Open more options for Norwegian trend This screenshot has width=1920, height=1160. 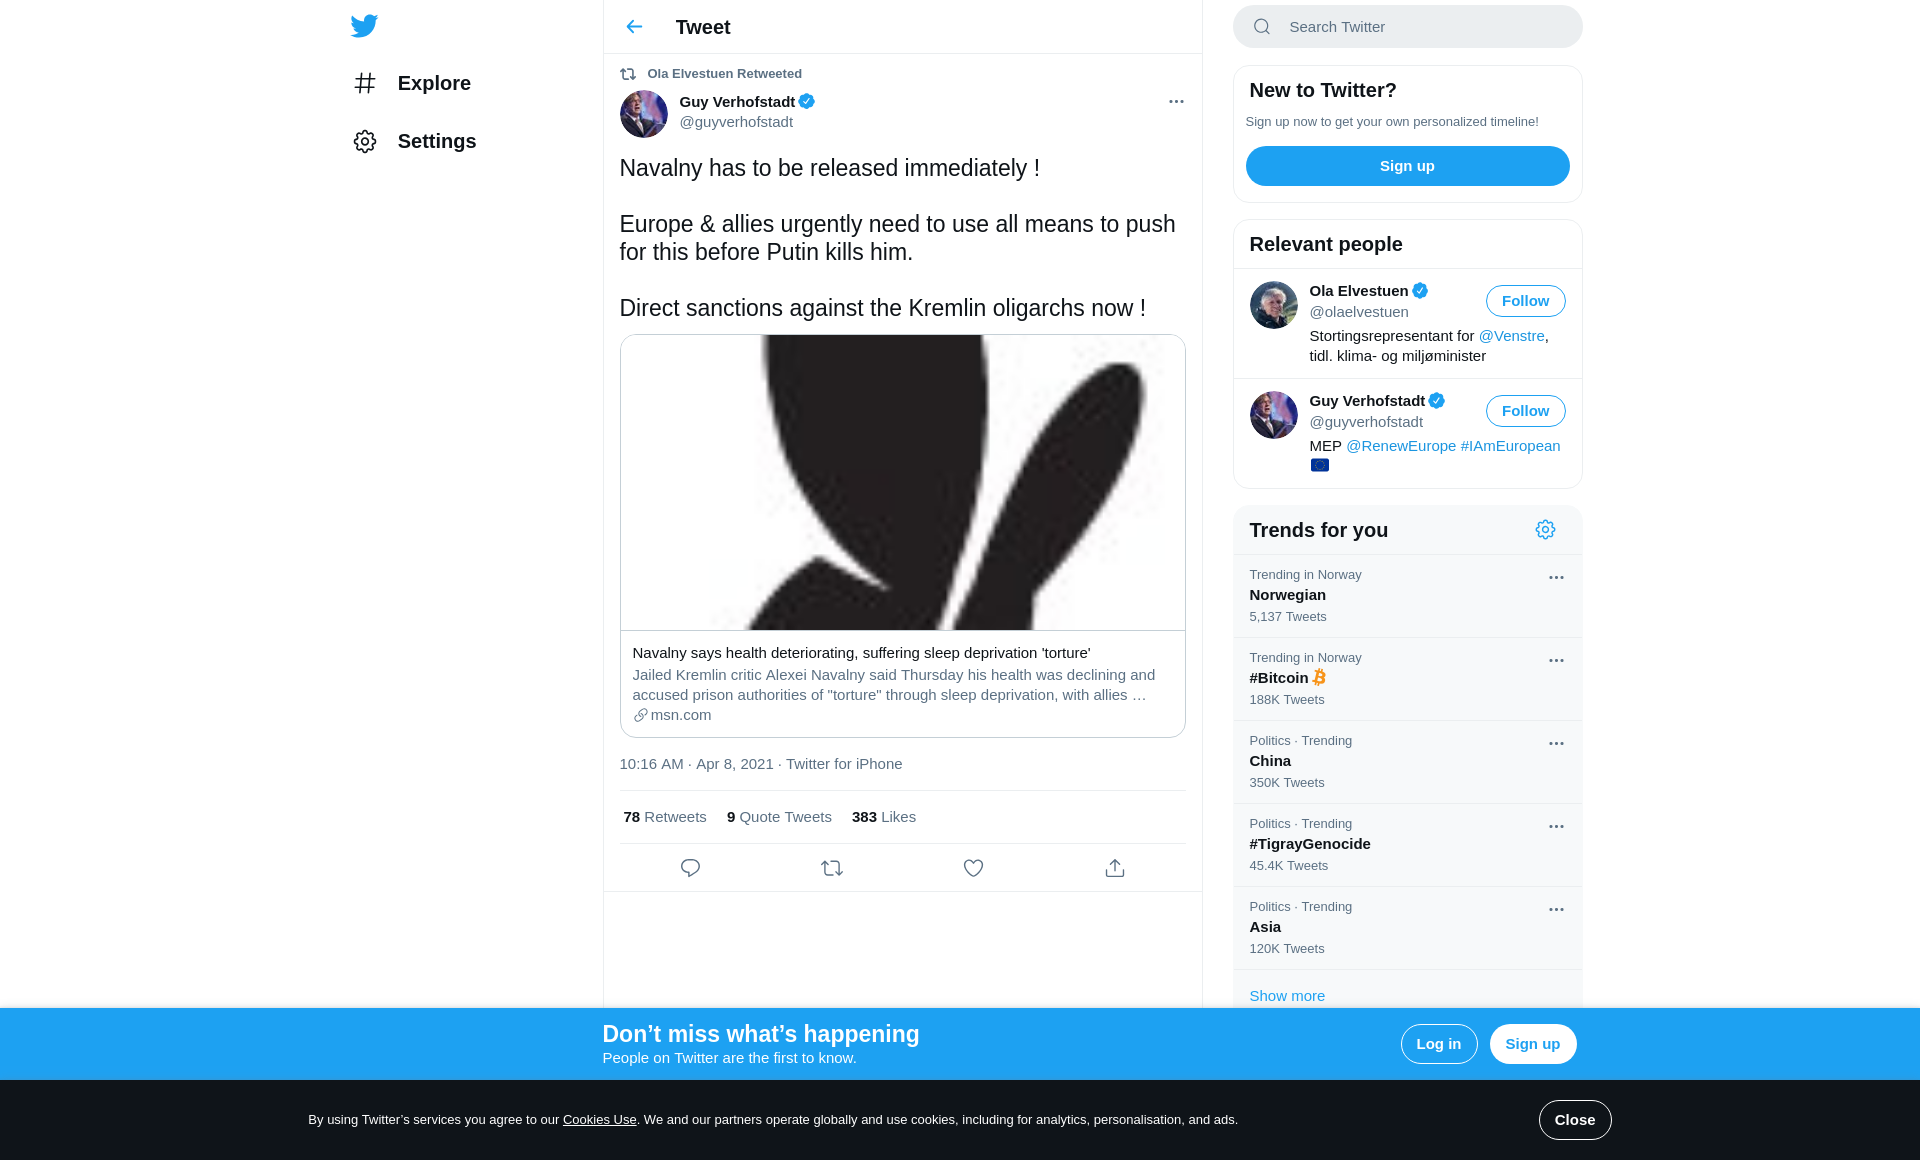tap(1556, 578)
